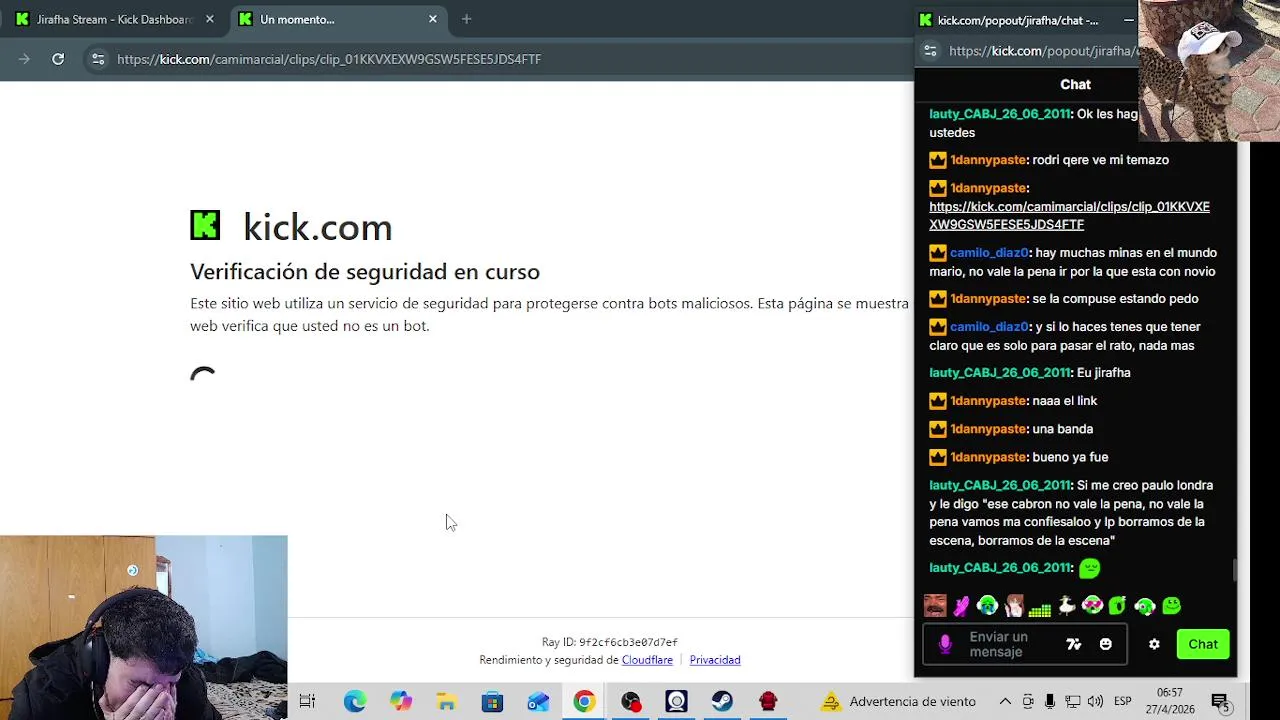Click 1dannypaste on the naaa el link message
This screenshot has width=1280, height=720.
[x=988, y=401]
